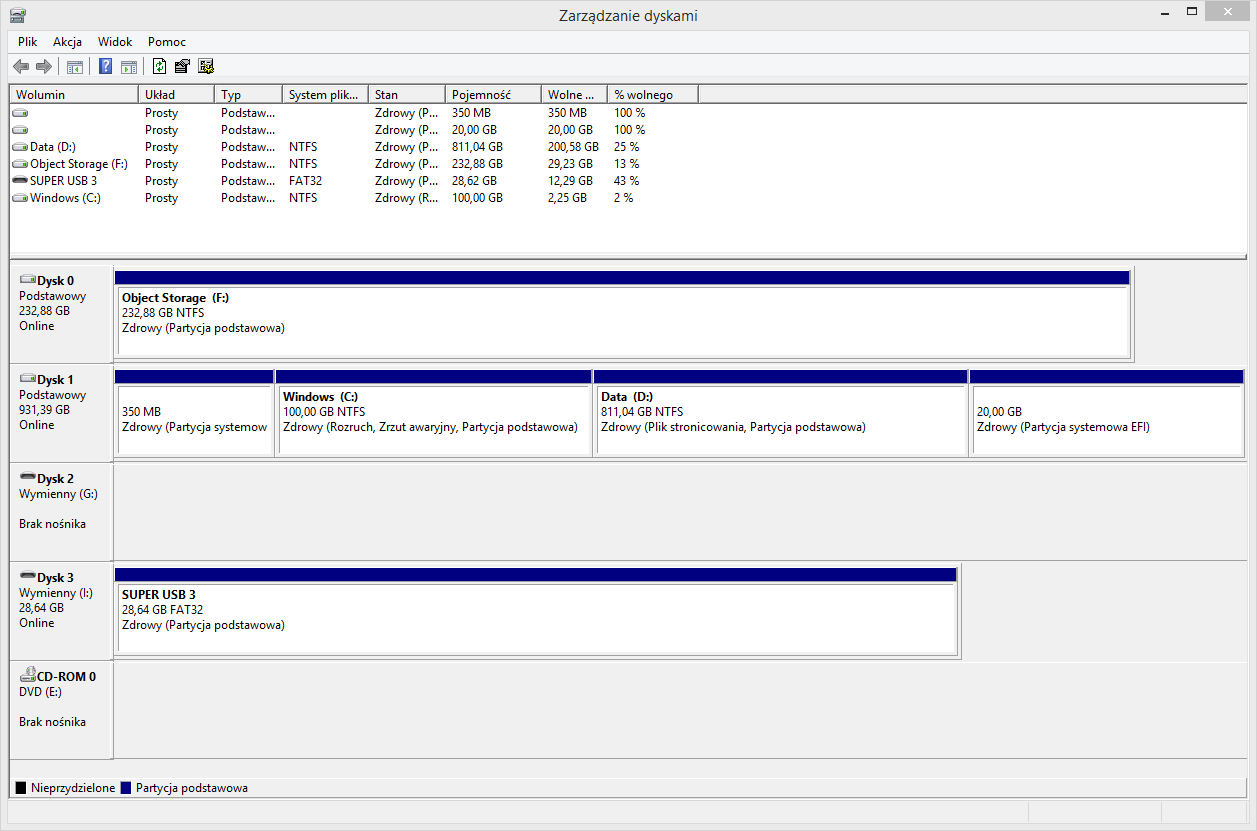1257x831 pixels.
Task: Open the Widok menu
Action: 115,42
